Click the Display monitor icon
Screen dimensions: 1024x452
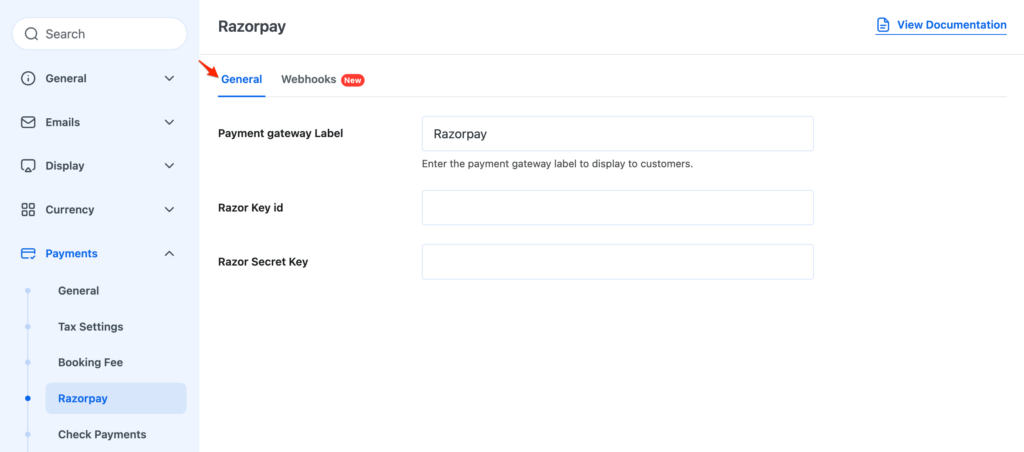28,166
